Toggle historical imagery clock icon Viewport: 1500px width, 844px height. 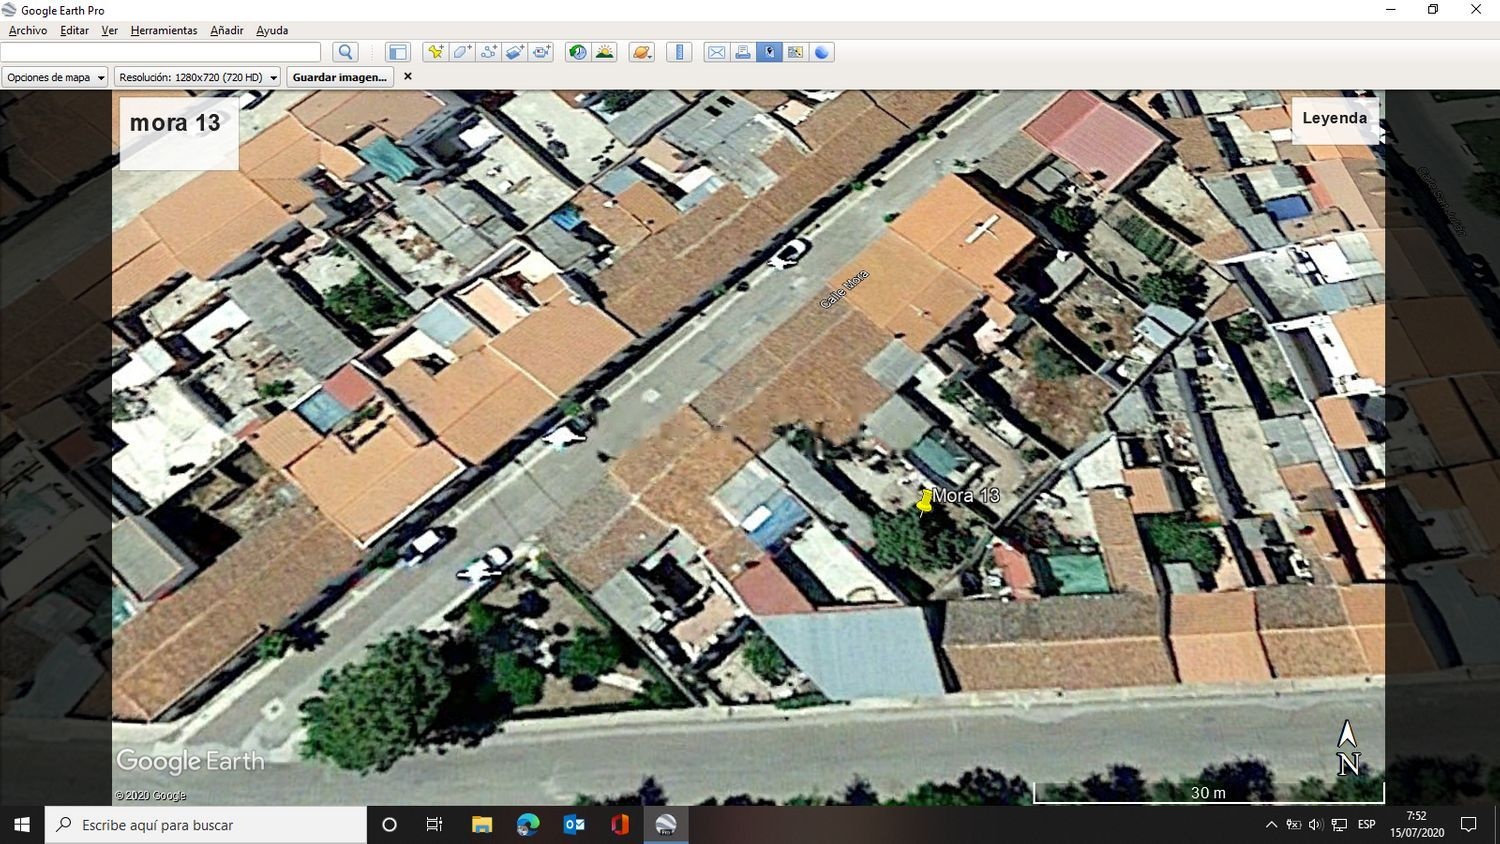pos(578,52)
